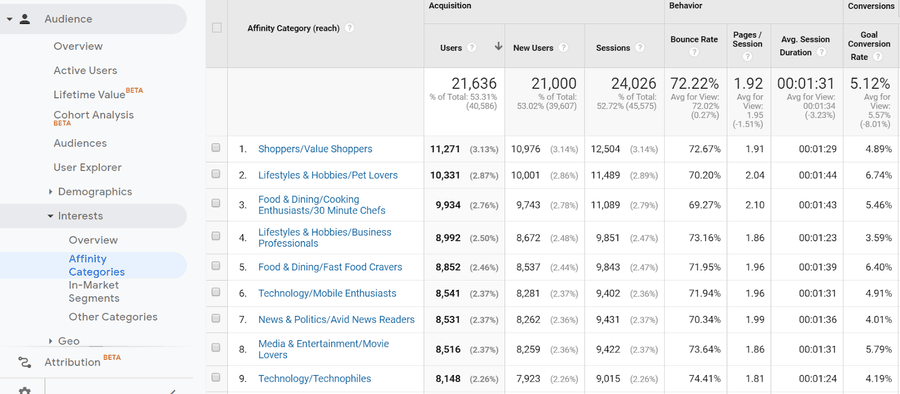Check the Fast Food Cravers row checkbox
This screenshot has width=900, height=394.
(x=216, y=266)
